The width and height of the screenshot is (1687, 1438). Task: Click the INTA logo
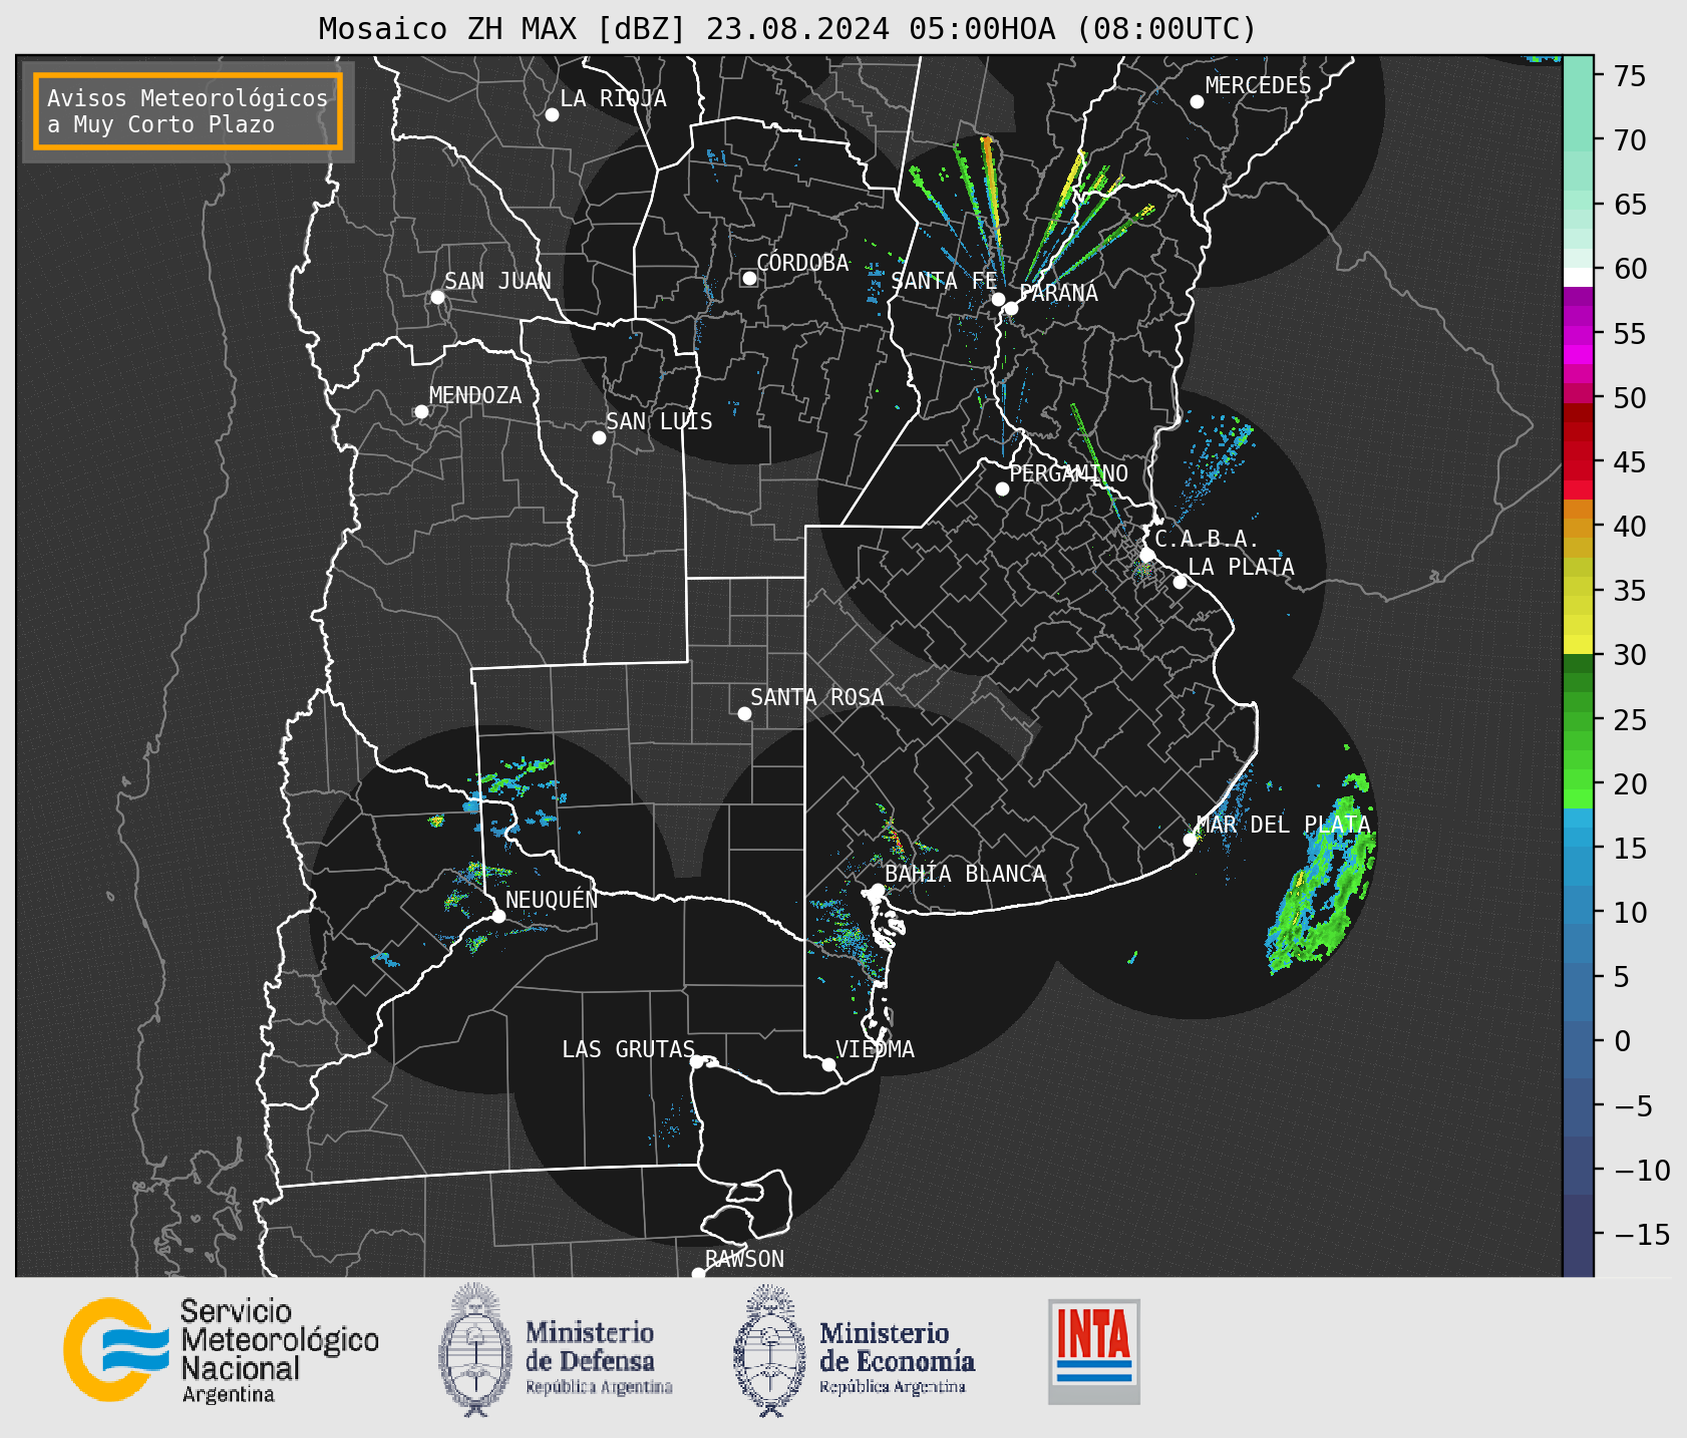[1094, 1351]
